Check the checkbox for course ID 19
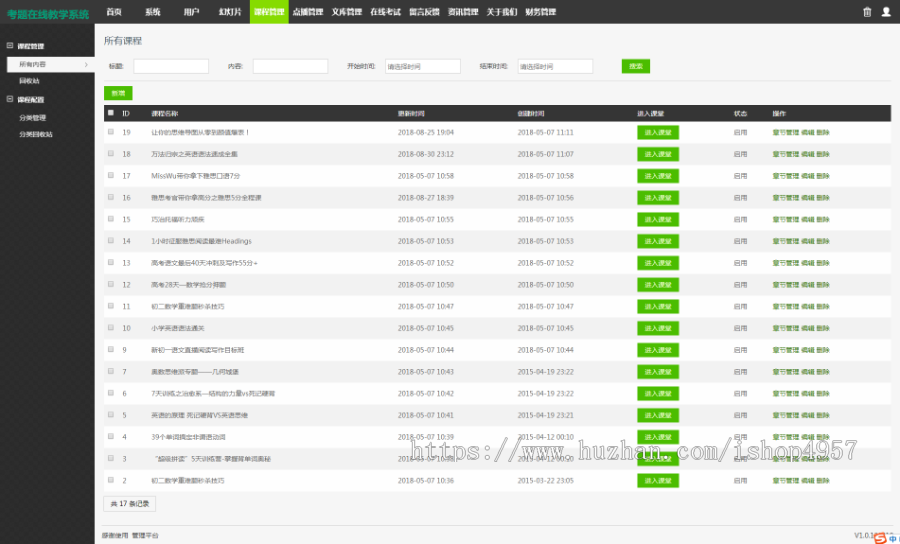900x544 pixels. point(111,132)
